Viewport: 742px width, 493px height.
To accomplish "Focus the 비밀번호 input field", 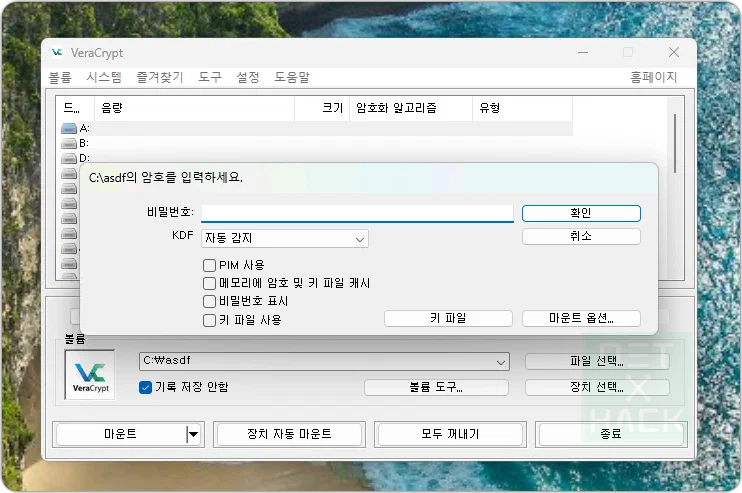I will (357, 213).
